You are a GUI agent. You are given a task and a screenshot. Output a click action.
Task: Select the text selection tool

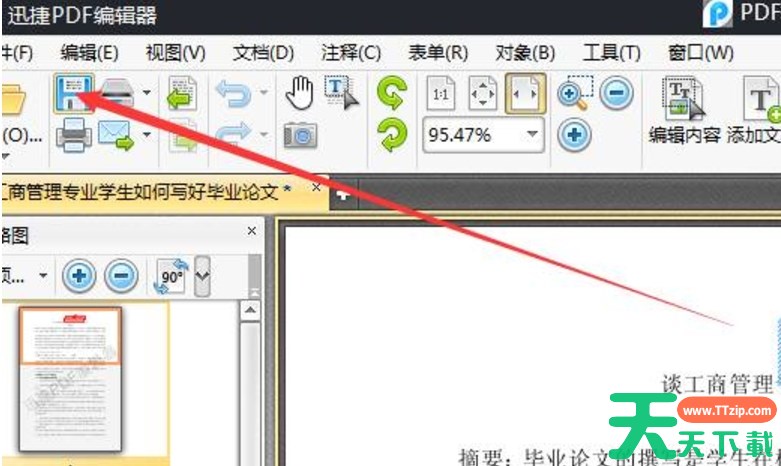pyautogui.click(x=342, y=92)
